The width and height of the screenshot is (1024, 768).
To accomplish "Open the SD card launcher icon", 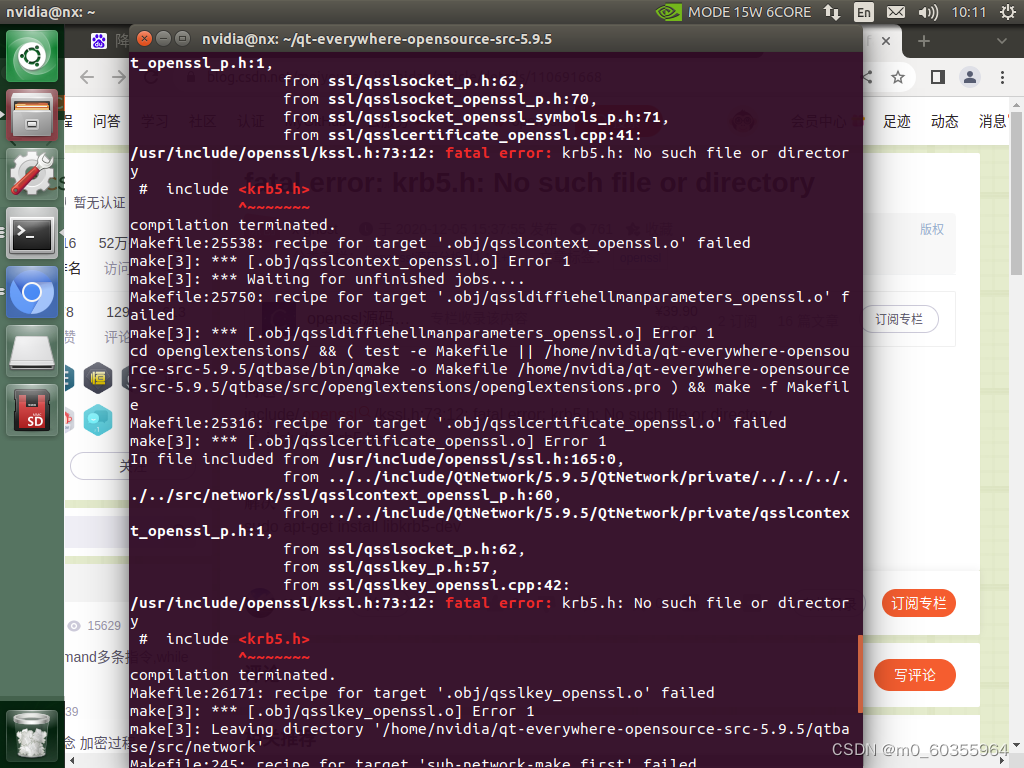I will [31, 410].
